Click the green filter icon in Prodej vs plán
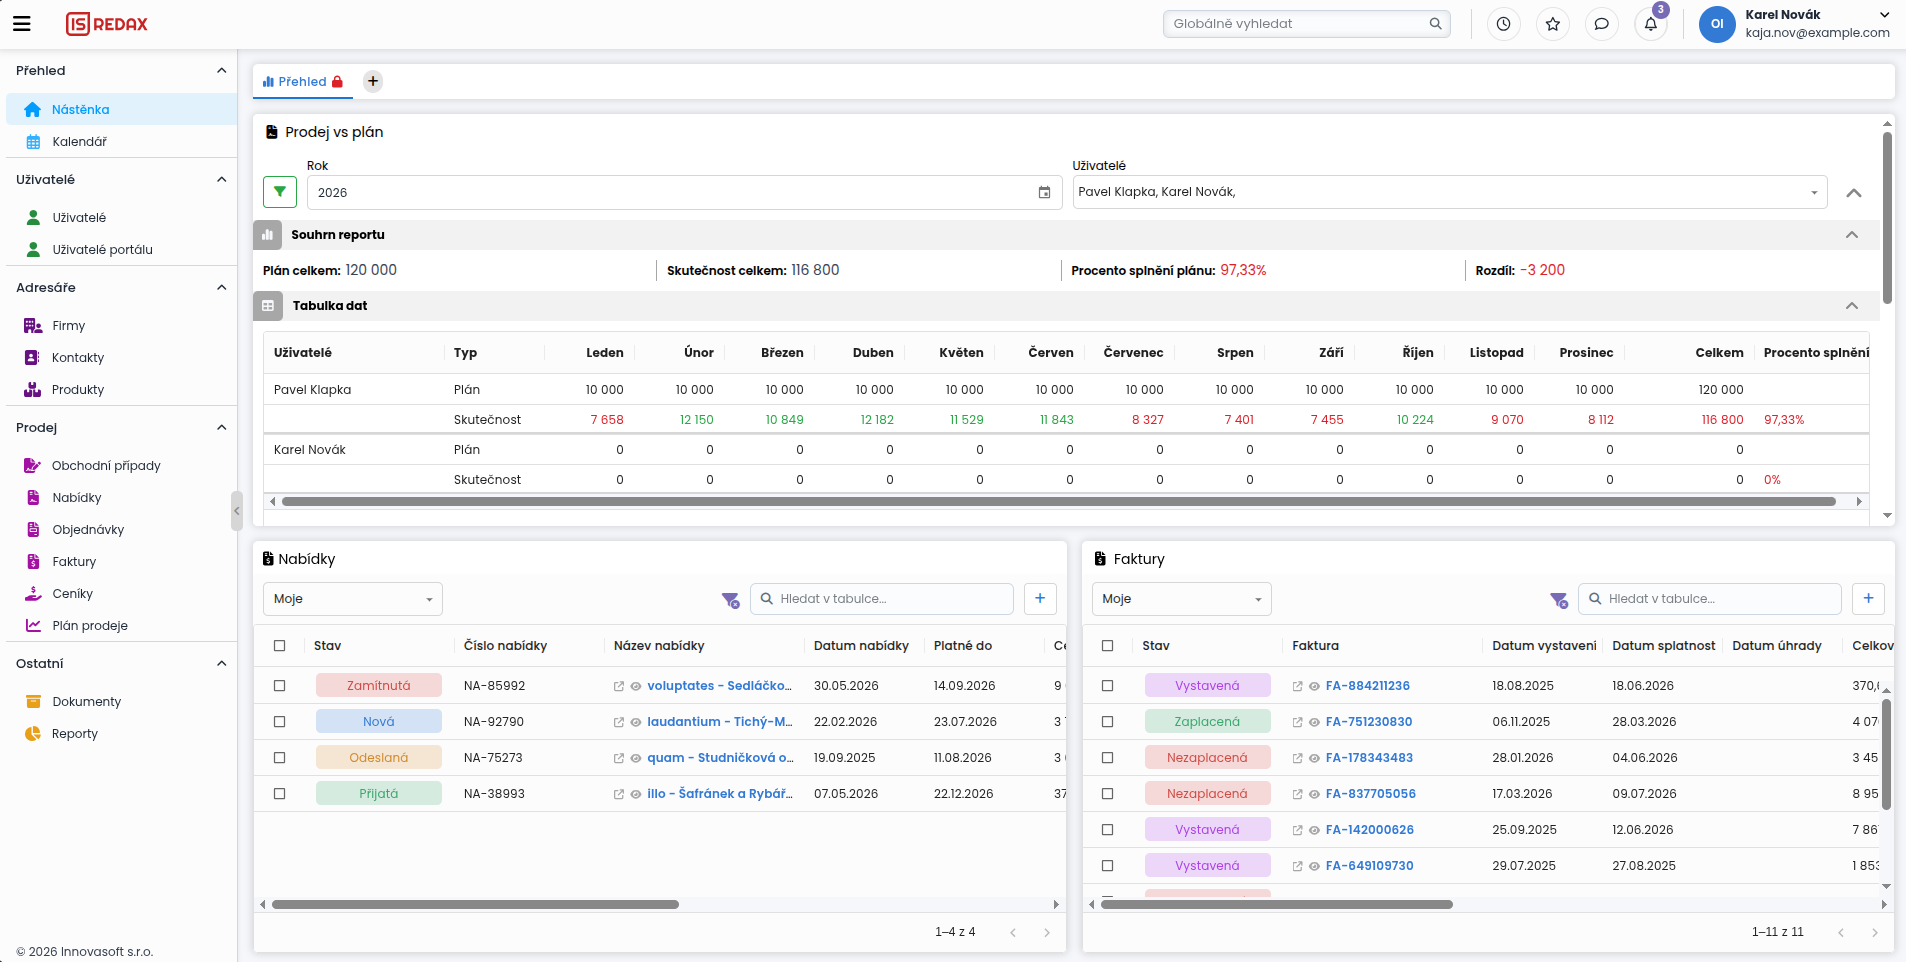 (x=280, y=192)
